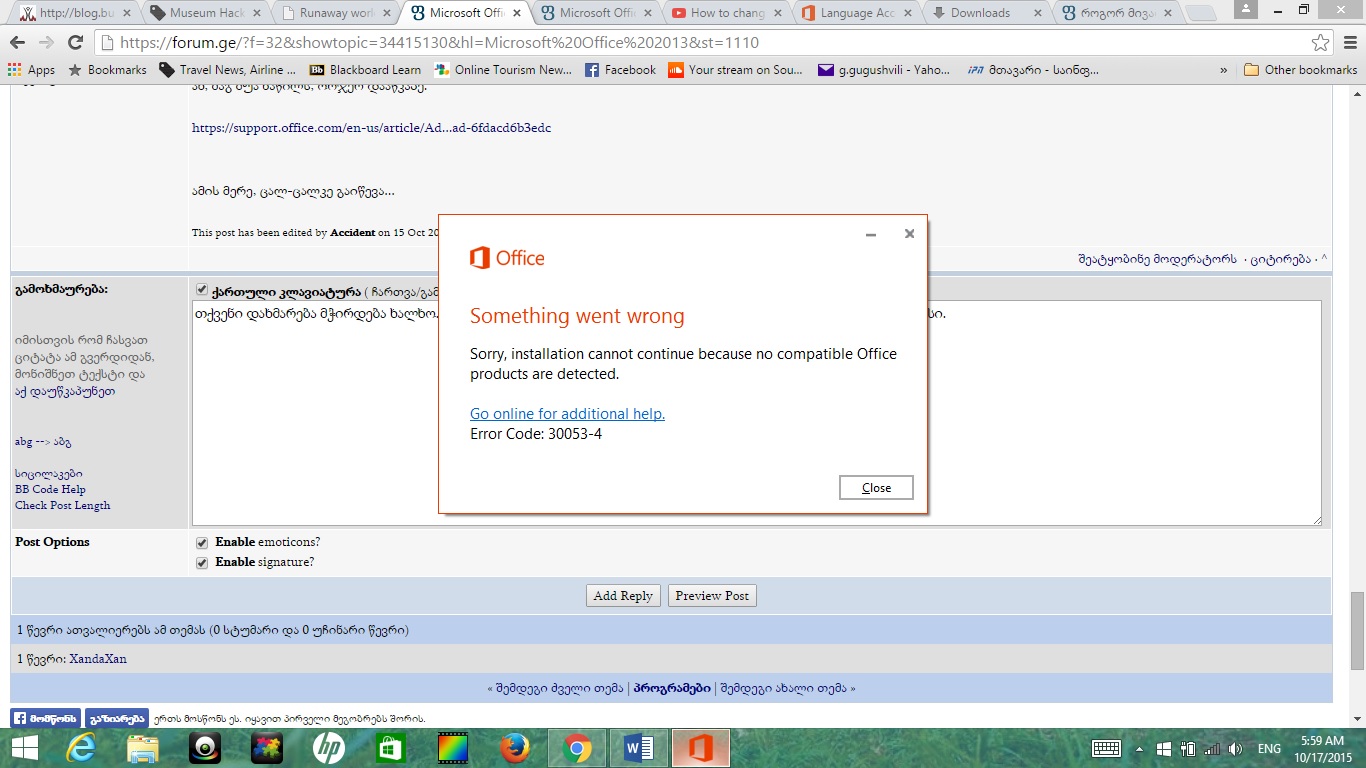Toggle the Georgian keyboard checkbox
Image resolution: width=1366 pixels, height=768 pixels.
click(x=202, y=290)
